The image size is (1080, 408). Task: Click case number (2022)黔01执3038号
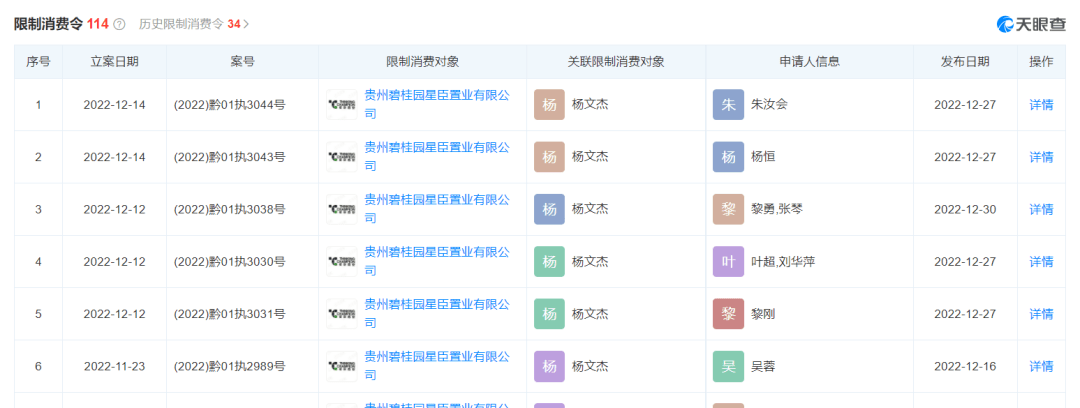click(x=229, y=210)
